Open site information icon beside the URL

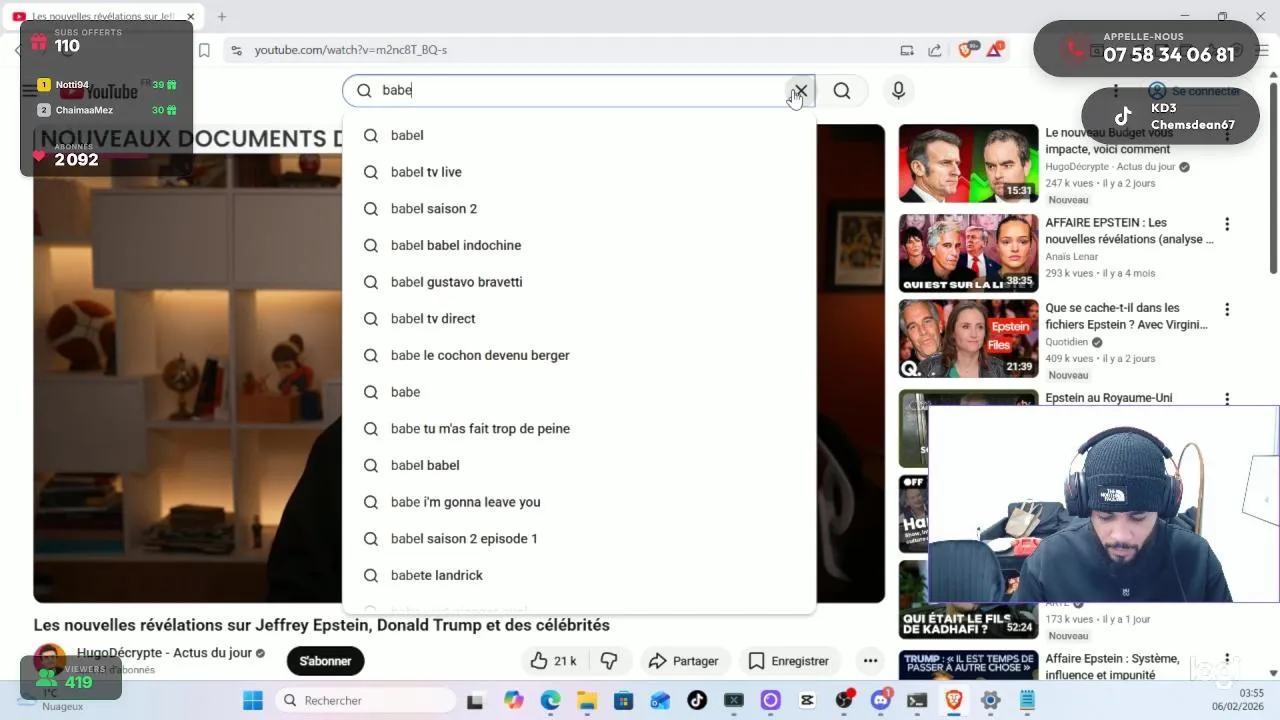pyautogui.click(x=235, y=50)
